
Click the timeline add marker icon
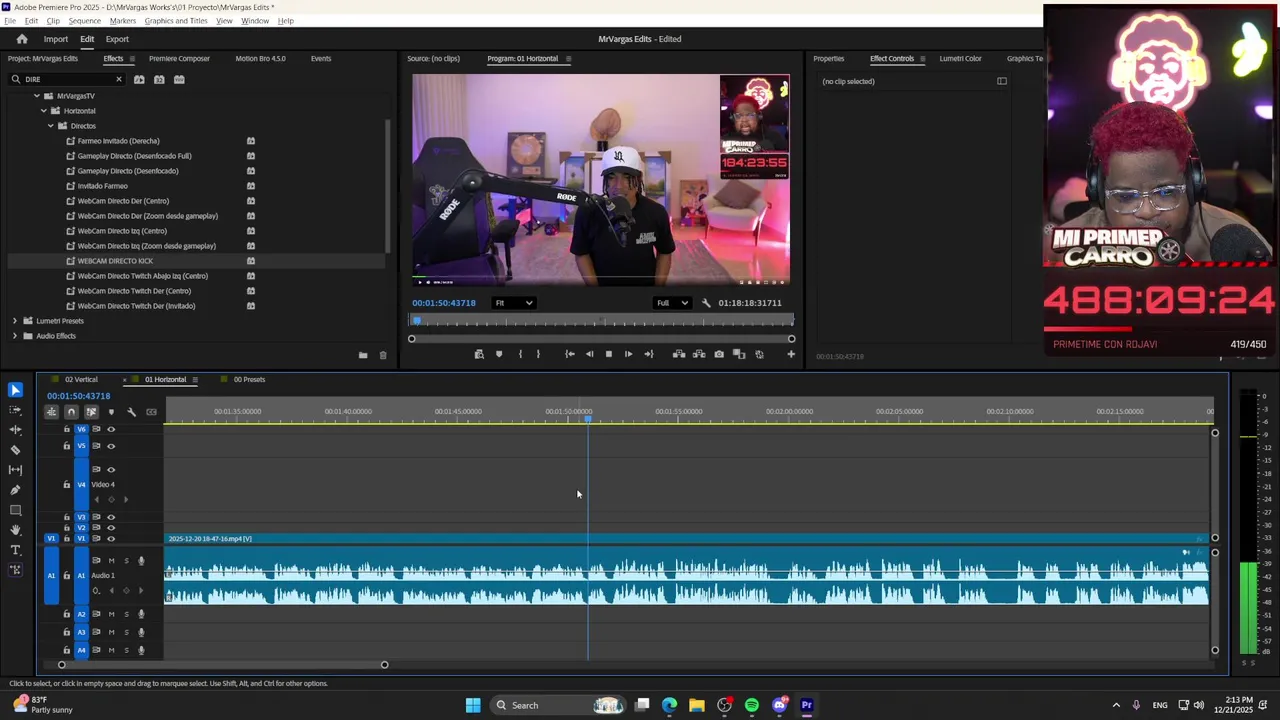click(x=111, y=412)
